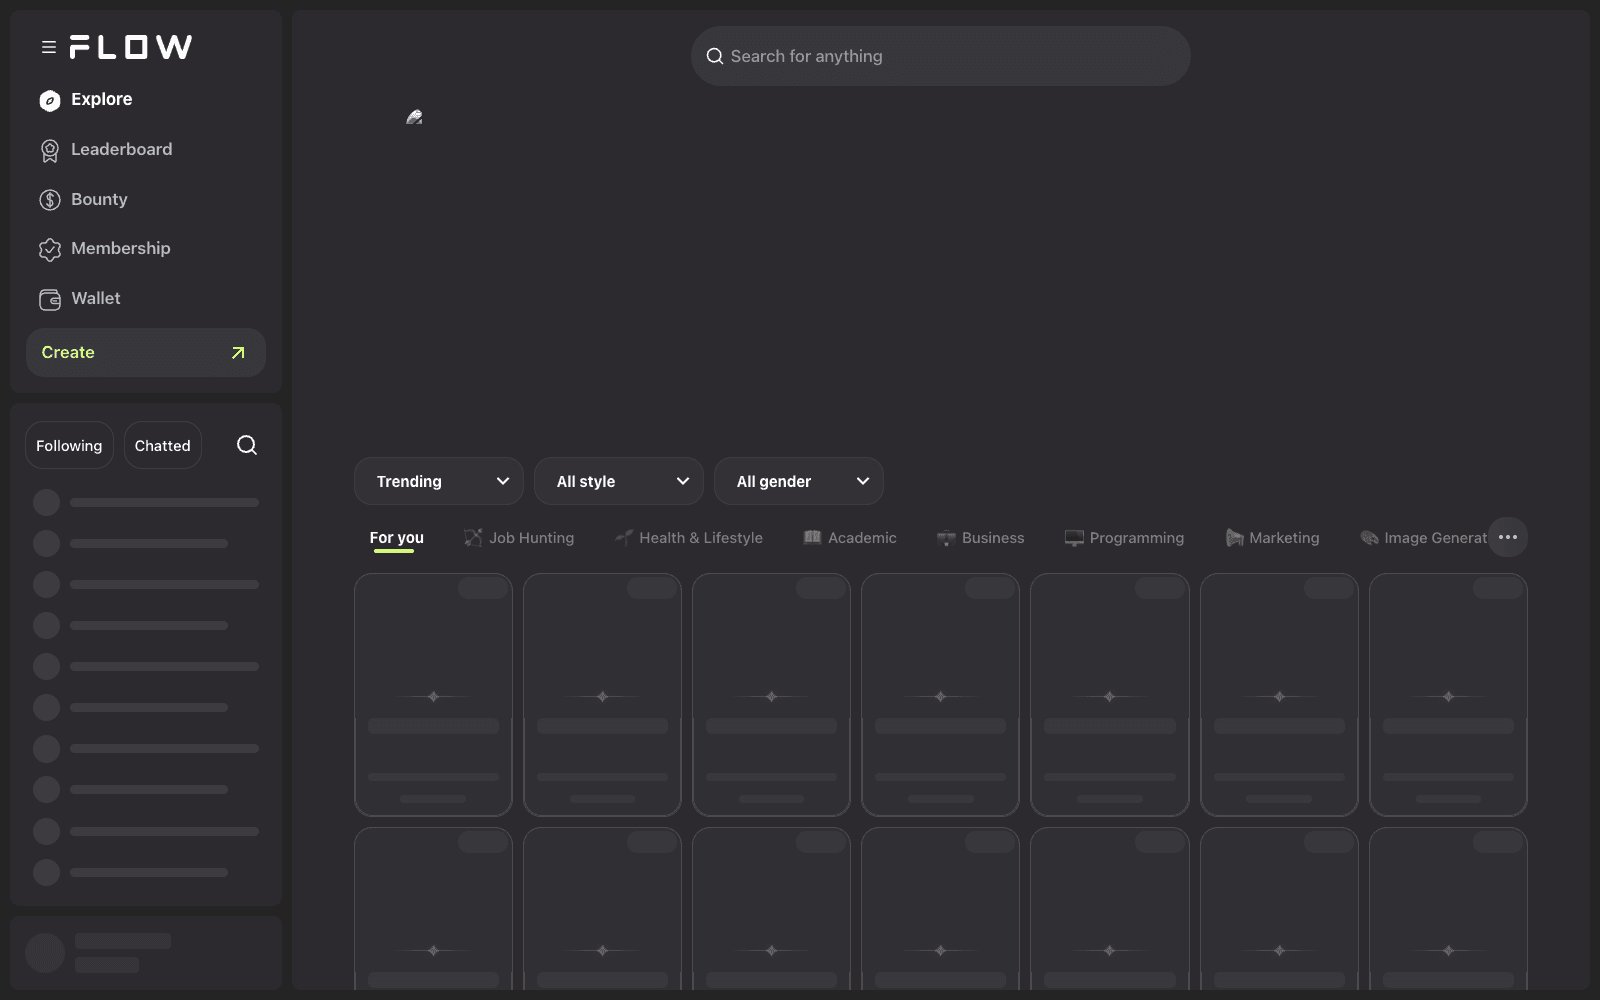
Task: Switch to the Job Hunting tab
Action: click(519, 538)
